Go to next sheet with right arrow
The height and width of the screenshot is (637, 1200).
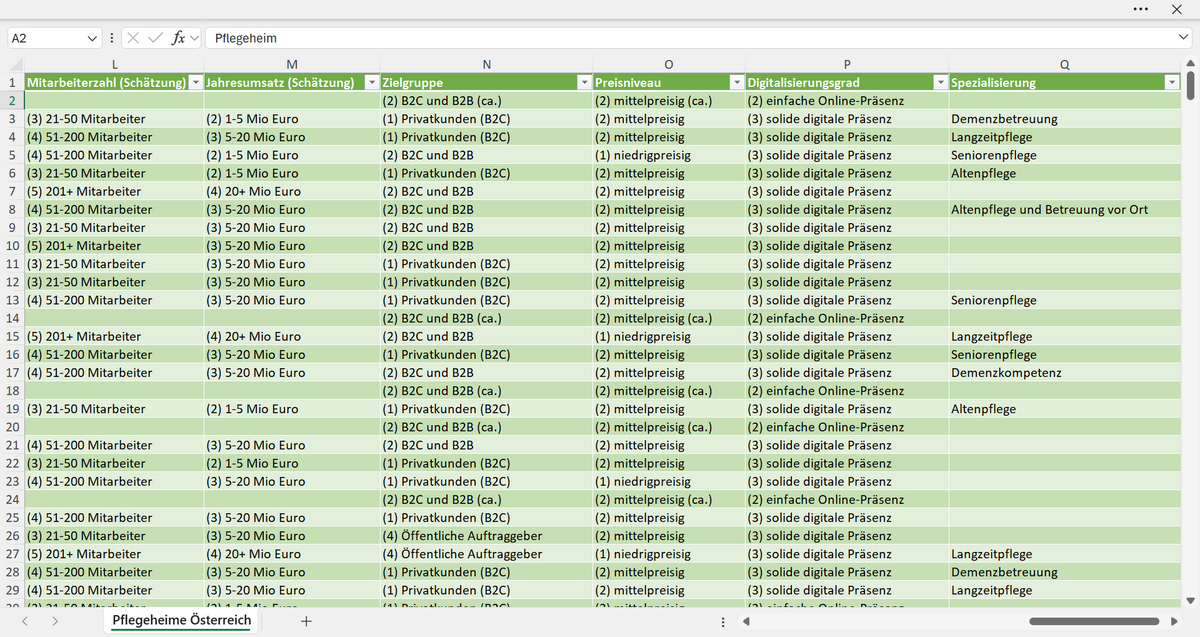(x=54, y=621)
